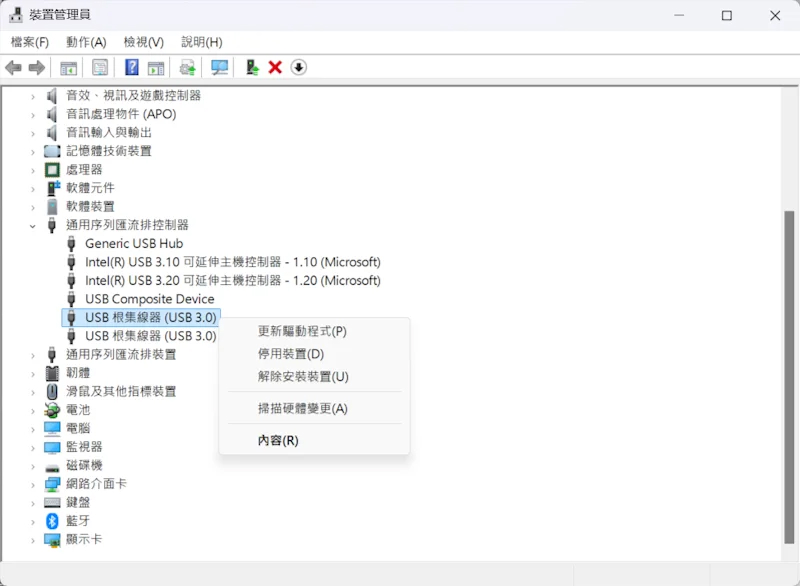Click the show/hide console tree icon
Screen dimensions: 800x586
click(68, 67)
